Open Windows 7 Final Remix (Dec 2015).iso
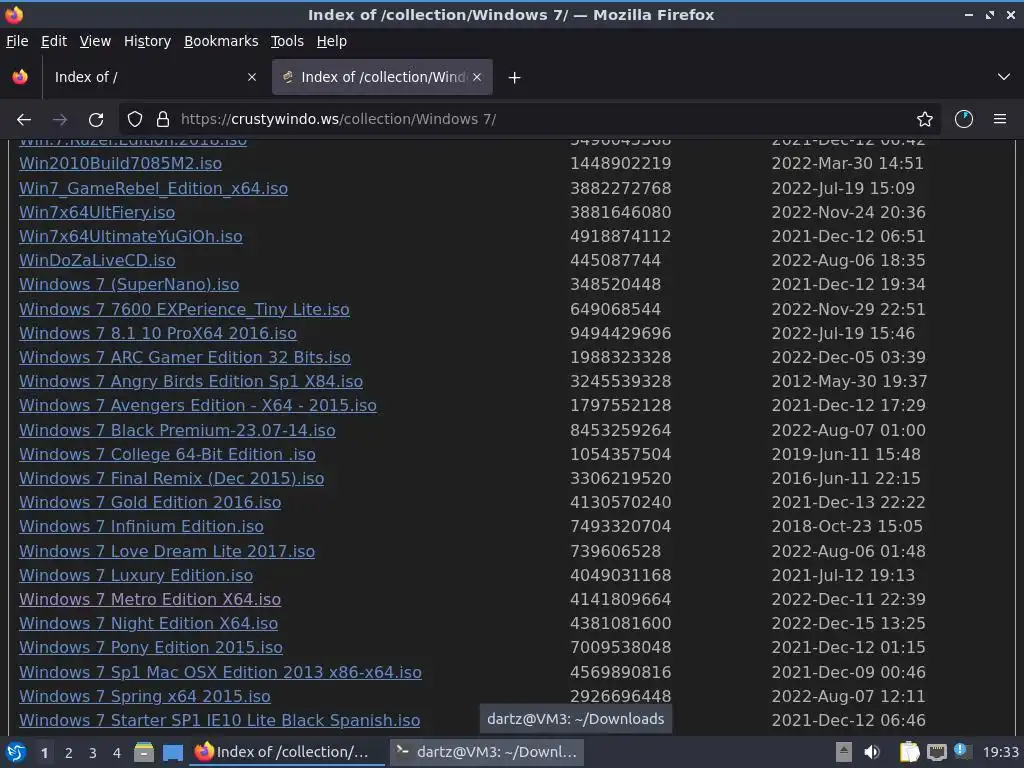1024x768 pixels. (x=171, y=479)
